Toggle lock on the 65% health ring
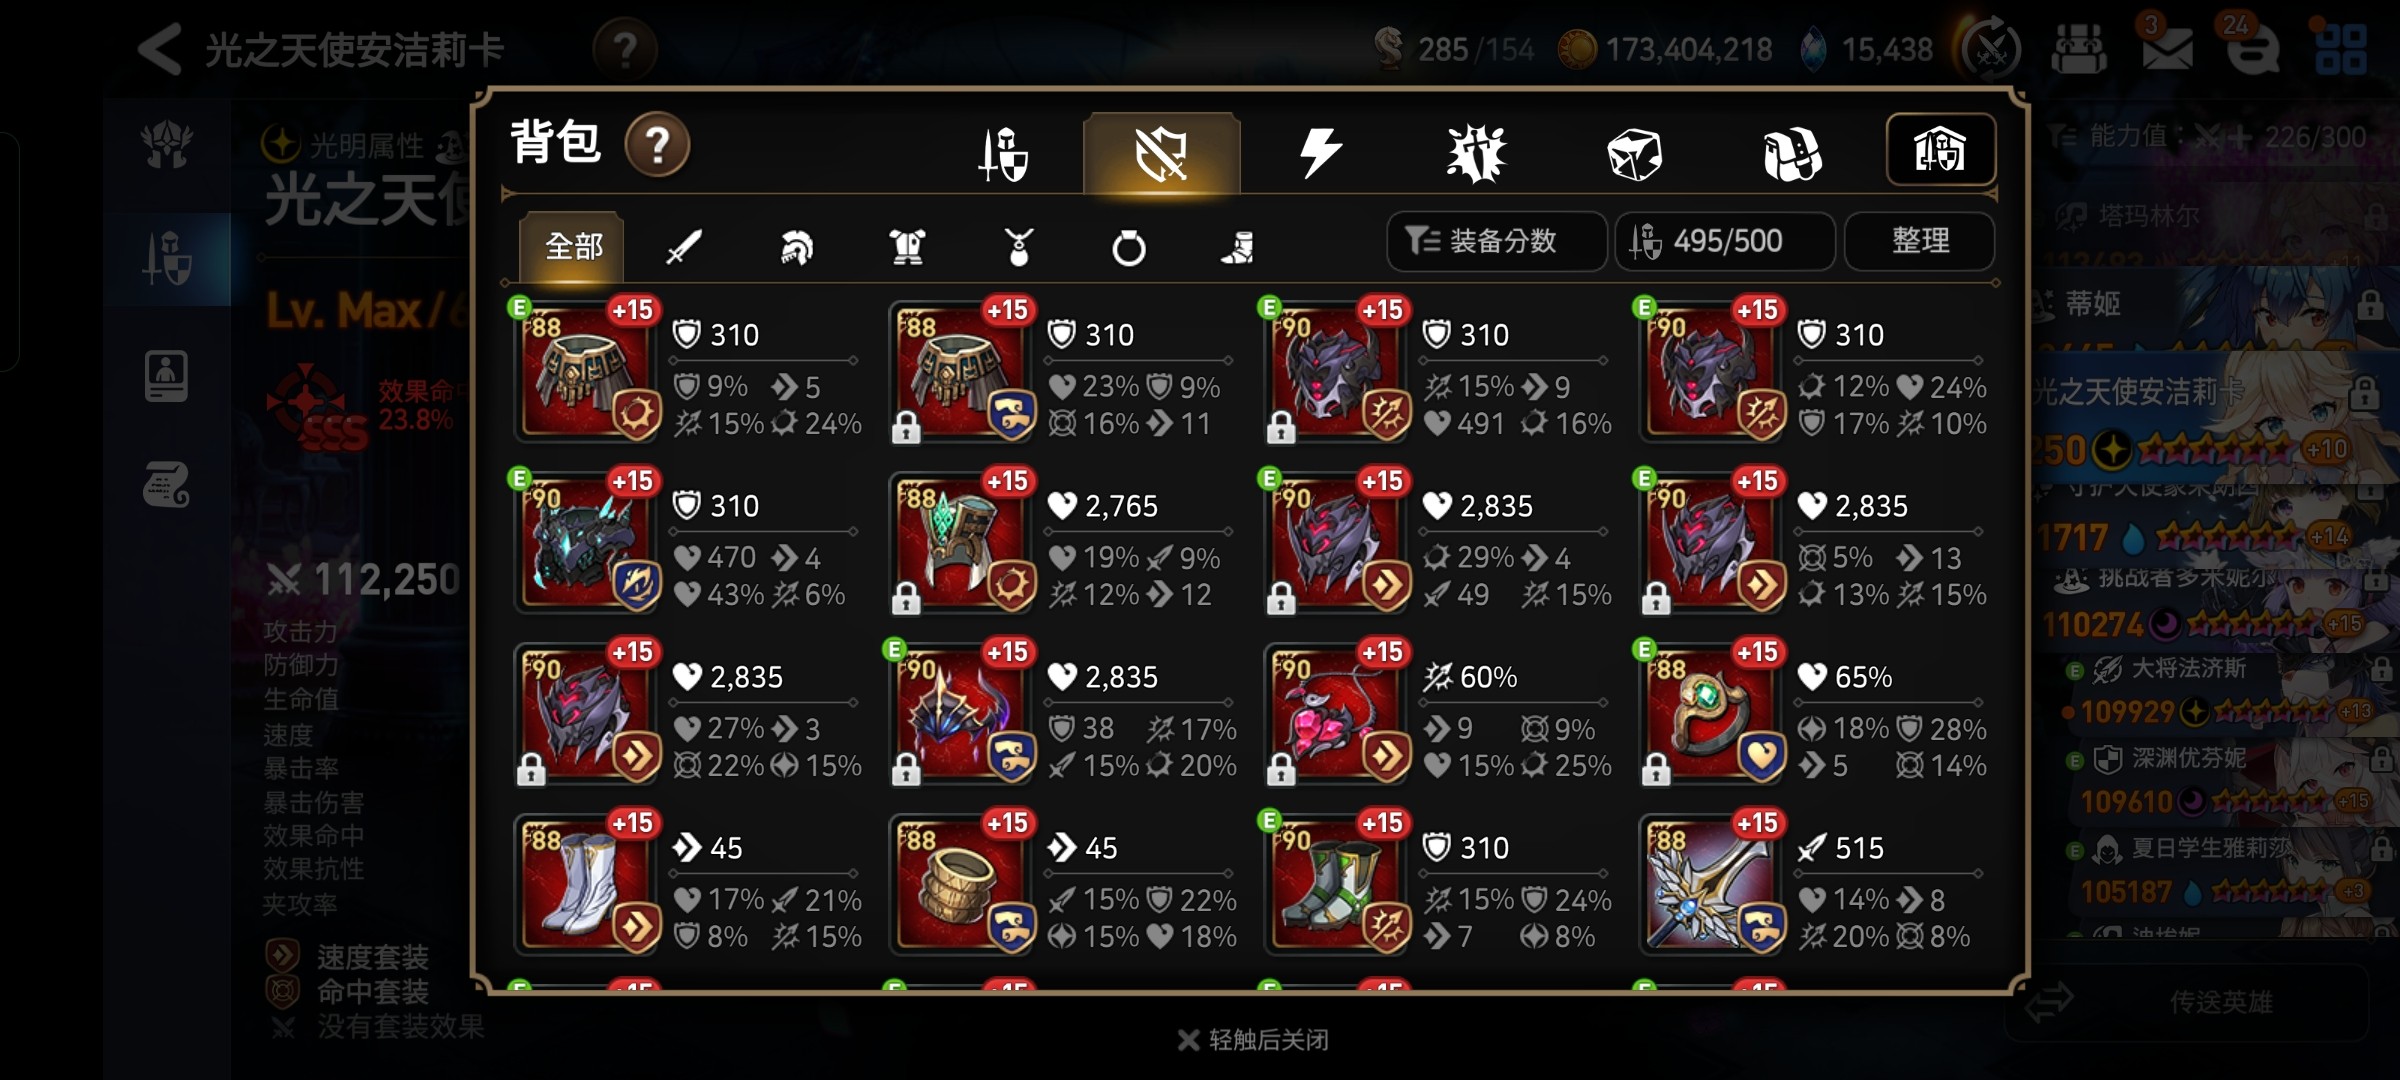Image resolution: width=2400 pixels, height=1080 pixels. tap(1656, 770)
